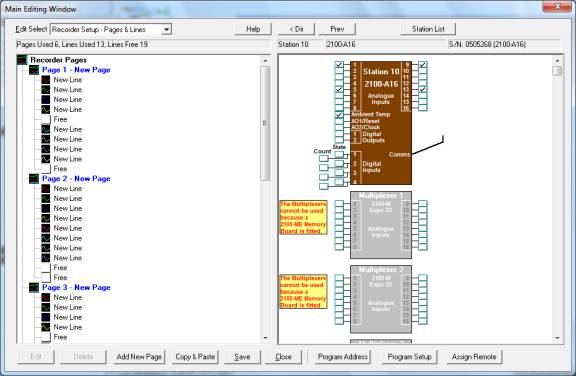The height and width of the screenshot is (376, 576).
Task: Click the Program Setup button
Action: 409,357
